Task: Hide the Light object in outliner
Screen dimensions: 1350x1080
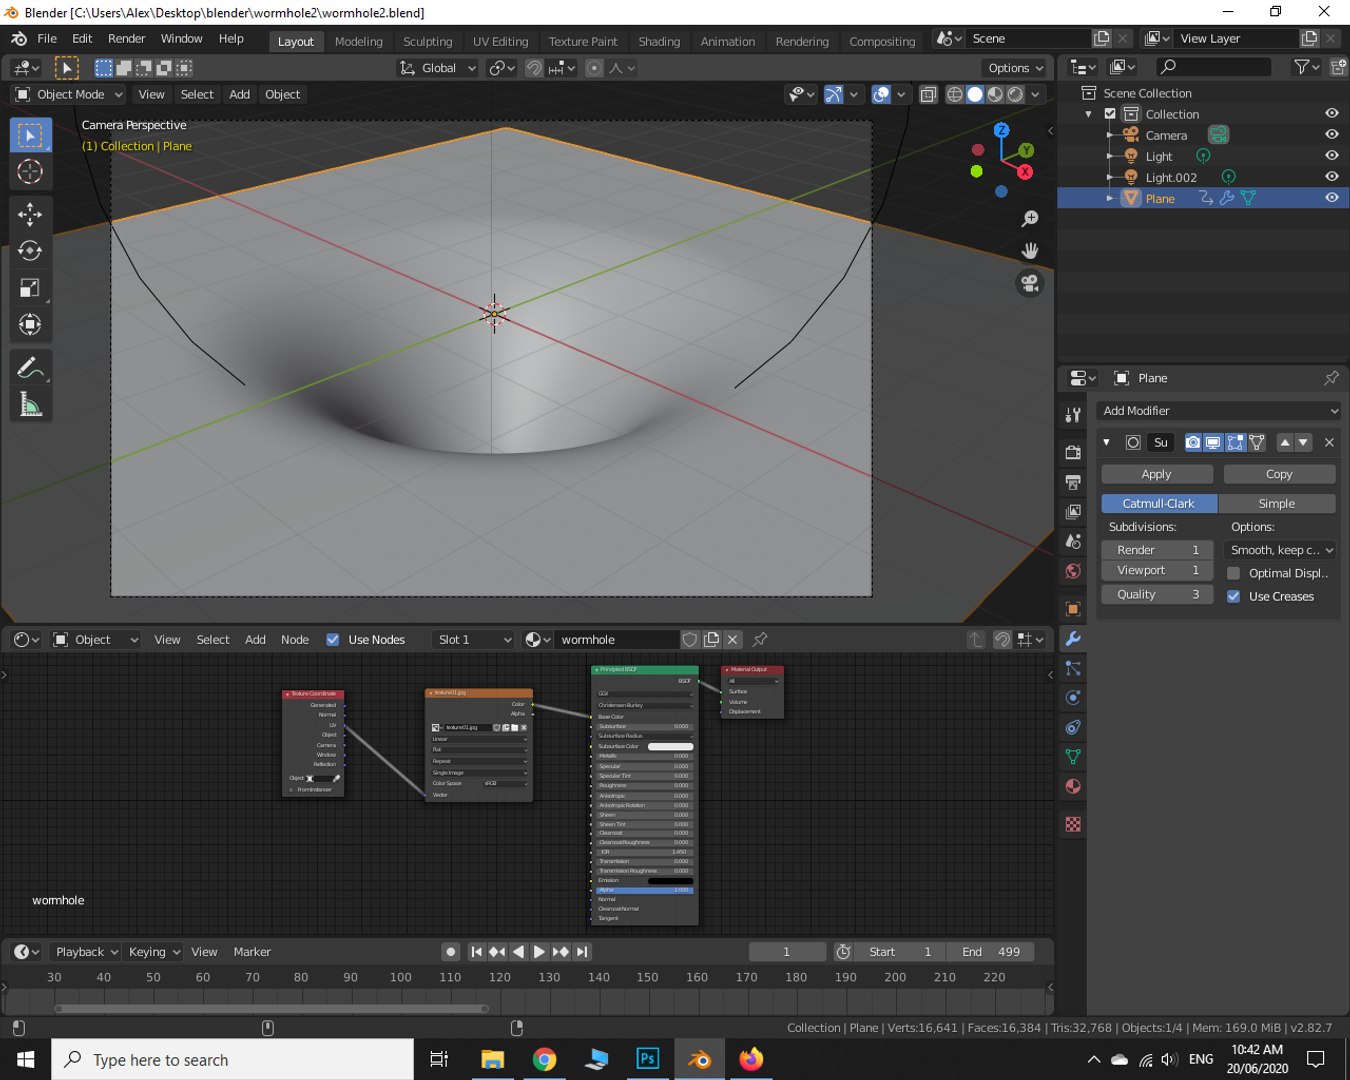Action: [x=1332, y=156]
